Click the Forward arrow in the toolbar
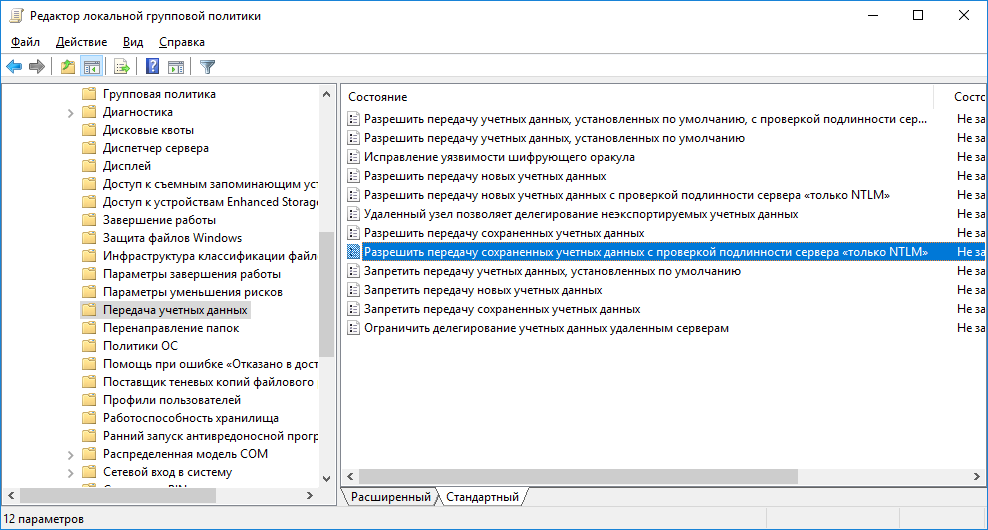 (37, 67)
